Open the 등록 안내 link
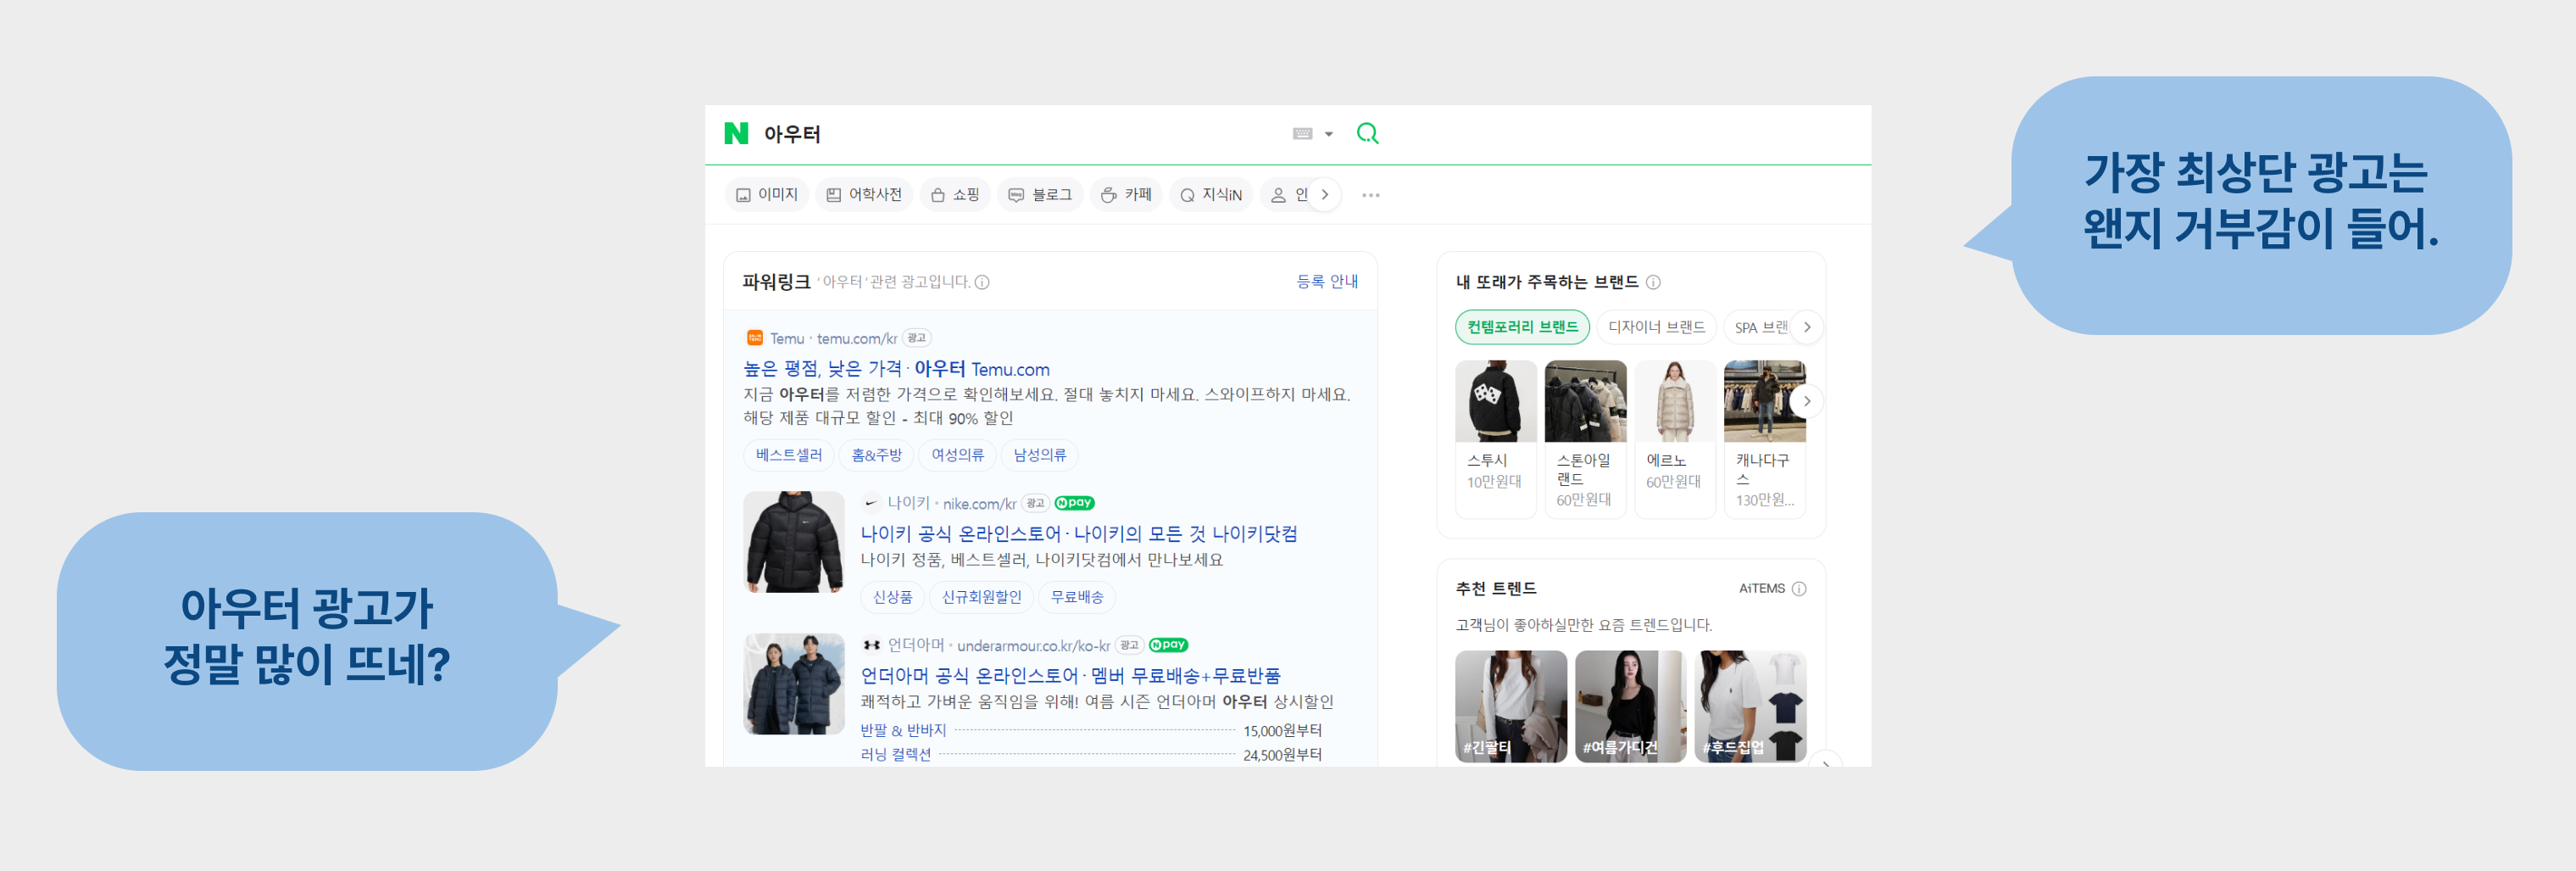The image size is (2576, 871). (x=1327, y=281)
